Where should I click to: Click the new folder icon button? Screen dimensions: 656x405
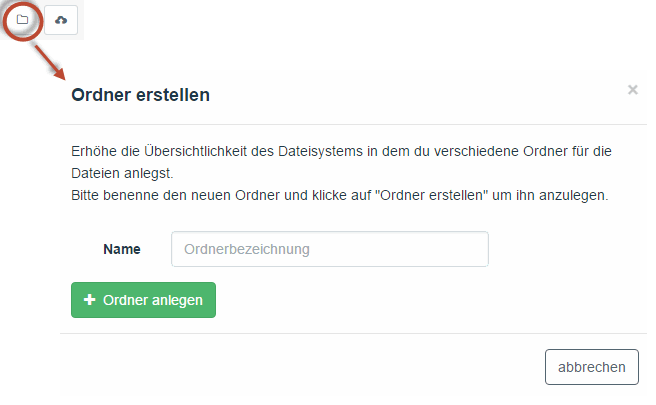pos(23,20)
